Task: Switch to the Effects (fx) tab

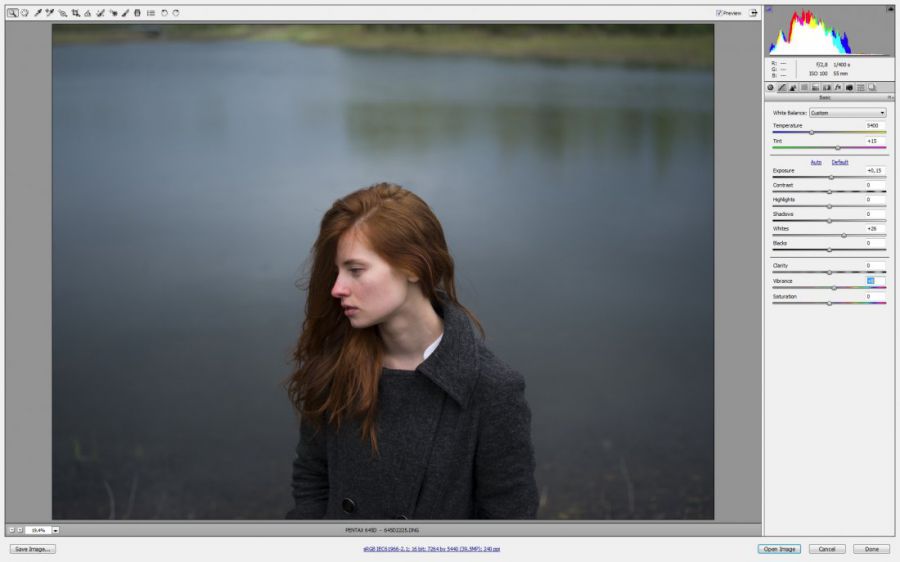Action: click(838, 88)
